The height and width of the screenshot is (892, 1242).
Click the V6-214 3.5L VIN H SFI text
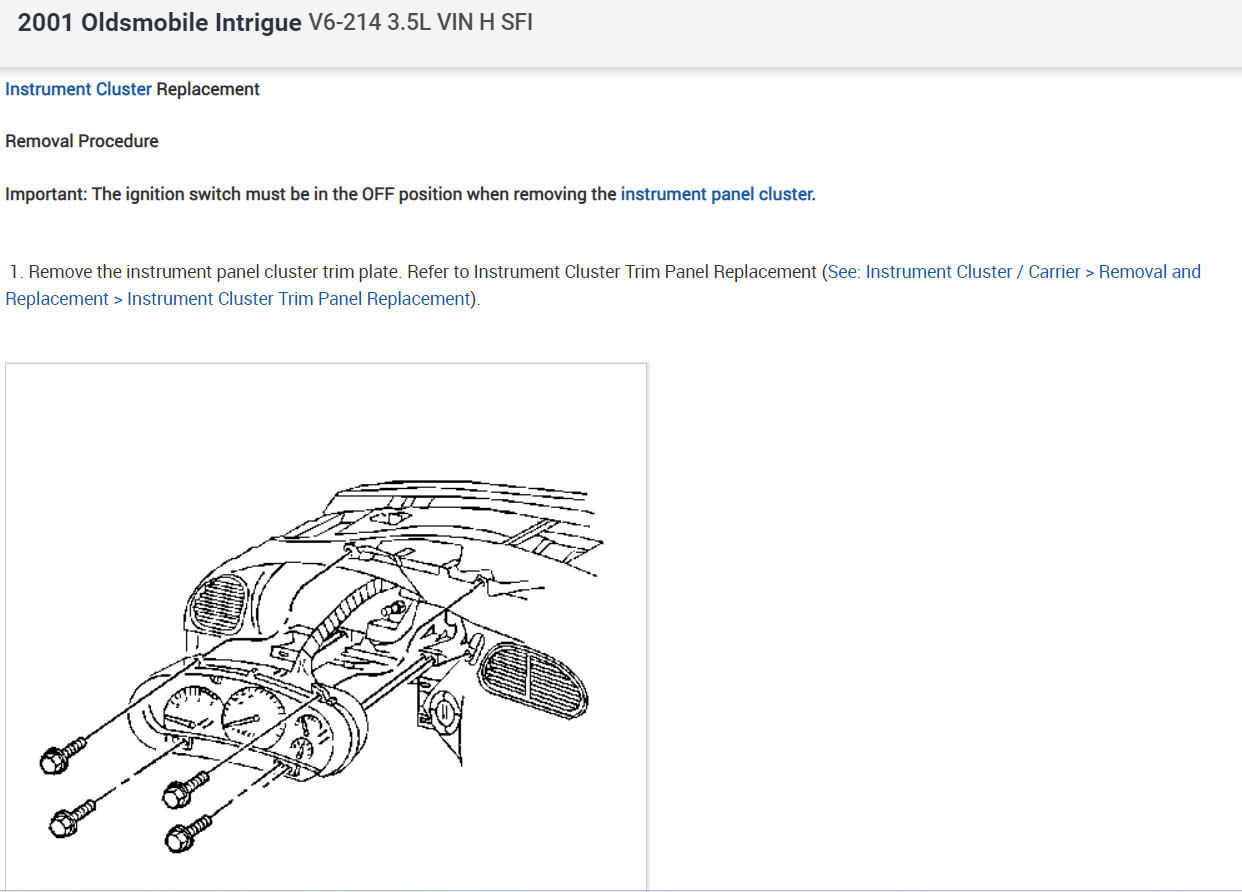click(421, 23)
